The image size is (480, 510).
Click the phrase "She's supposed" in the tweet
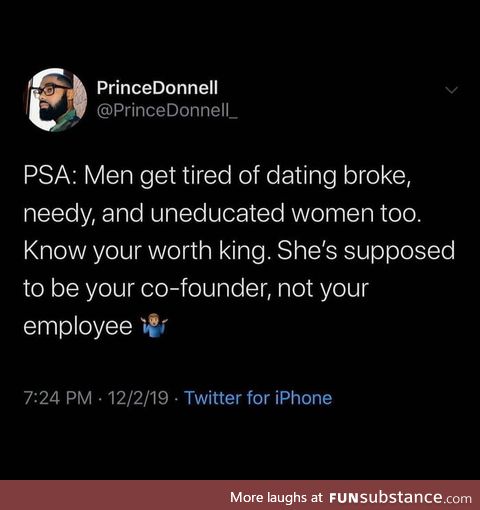(x=366, y=252)
